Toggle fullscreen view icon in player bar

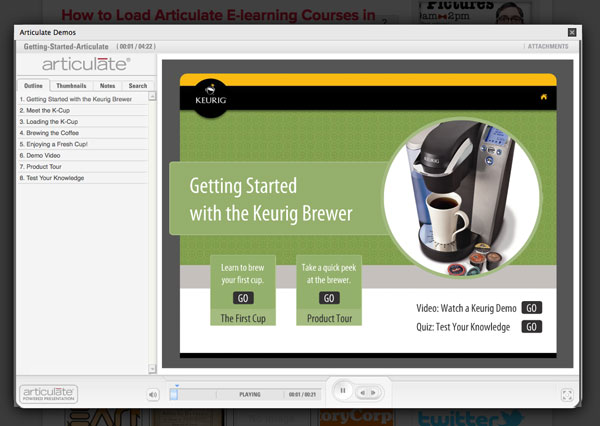coord(567,395)
